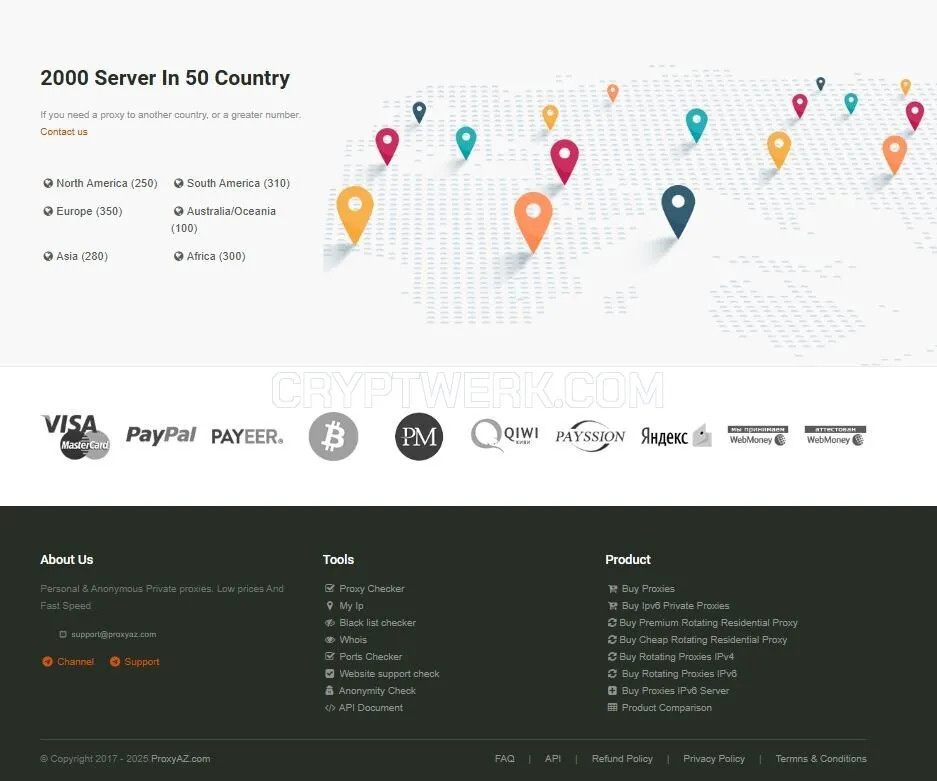Image resolution: width=937 pixels, height=781 pixels.
Task: Click the large yellow map pin
Action: pos(355,214)
